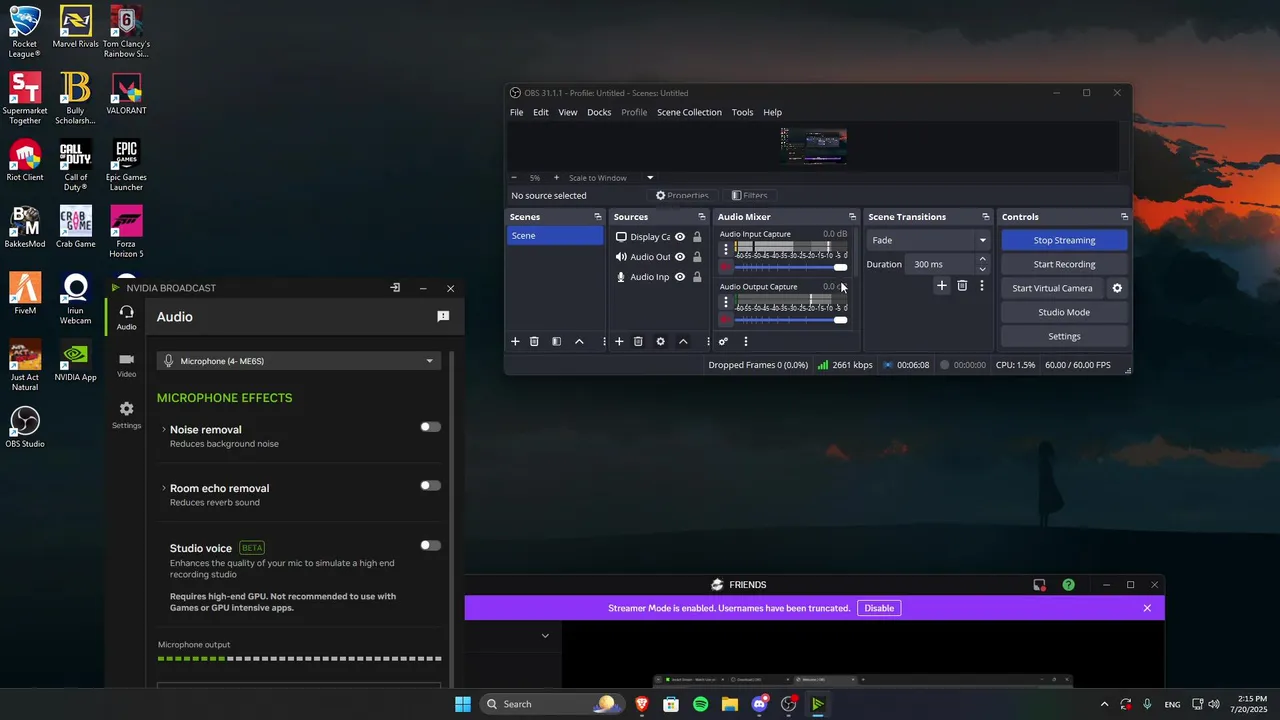Click Stop Streaming button

1064,240
